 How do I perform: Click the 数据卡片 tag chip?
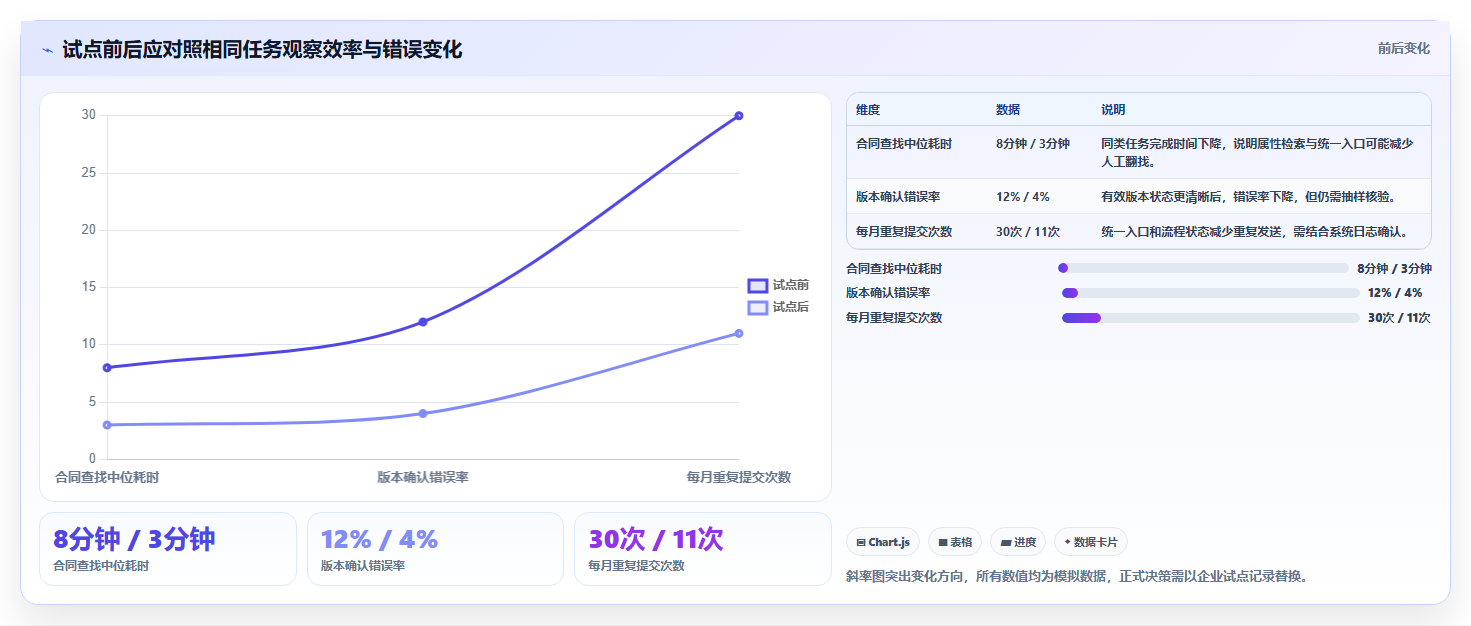tap(1091, 542)
